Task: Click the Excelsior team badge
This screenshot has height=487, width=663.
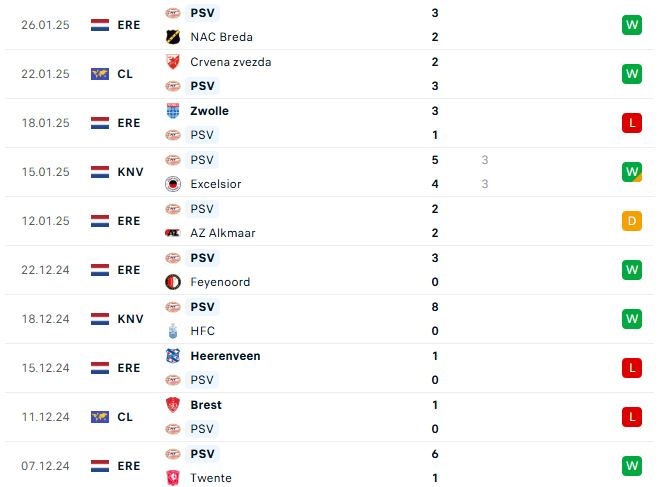Action: point(173,184)
